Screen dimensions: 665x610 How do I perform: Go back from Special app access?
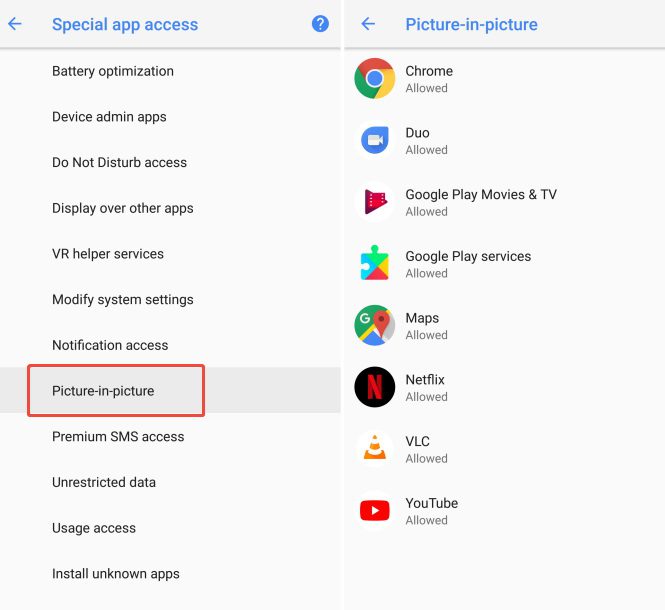(x=15, y=24)
